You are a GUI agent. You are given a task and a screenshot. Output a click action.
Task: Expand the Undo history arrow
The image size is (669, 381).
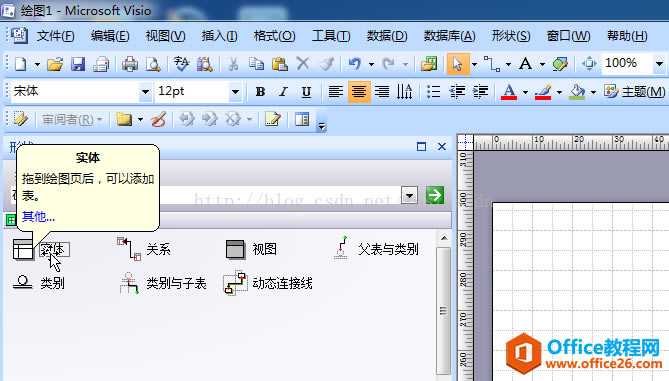371,65
